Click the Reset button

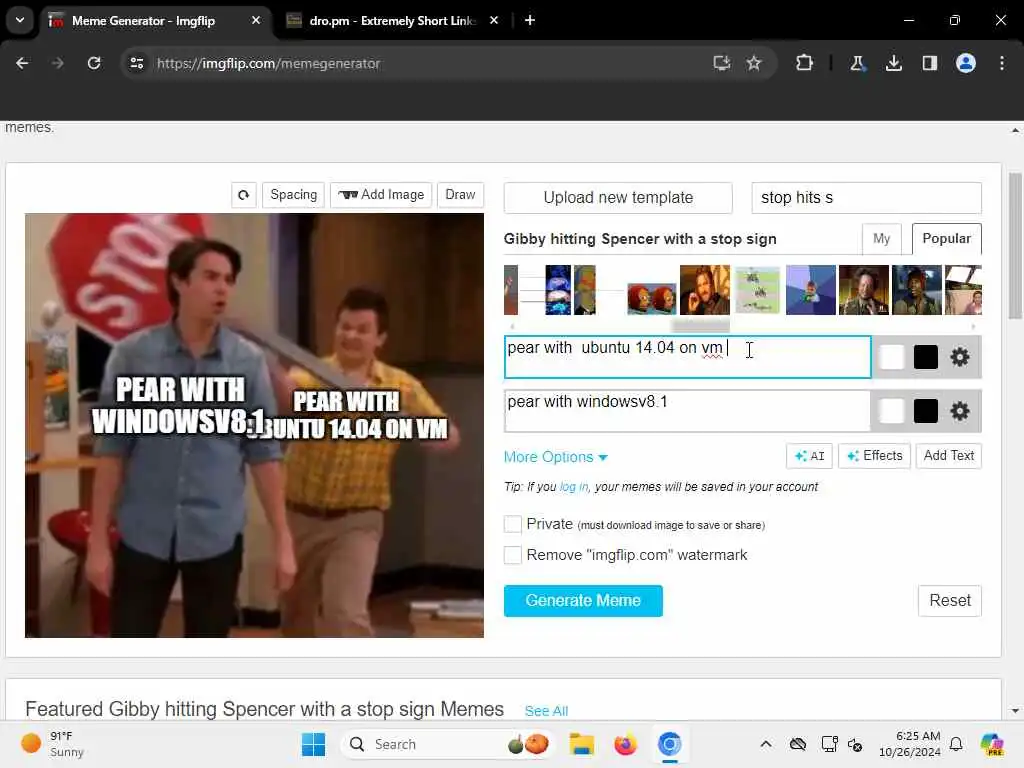pos(950,601)
